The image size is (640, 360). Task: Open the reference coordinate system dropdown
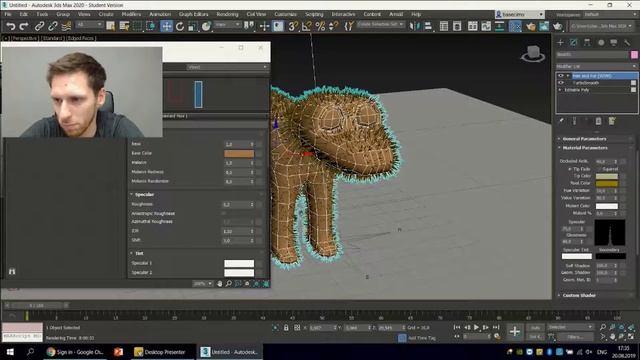tap(228, 25)
